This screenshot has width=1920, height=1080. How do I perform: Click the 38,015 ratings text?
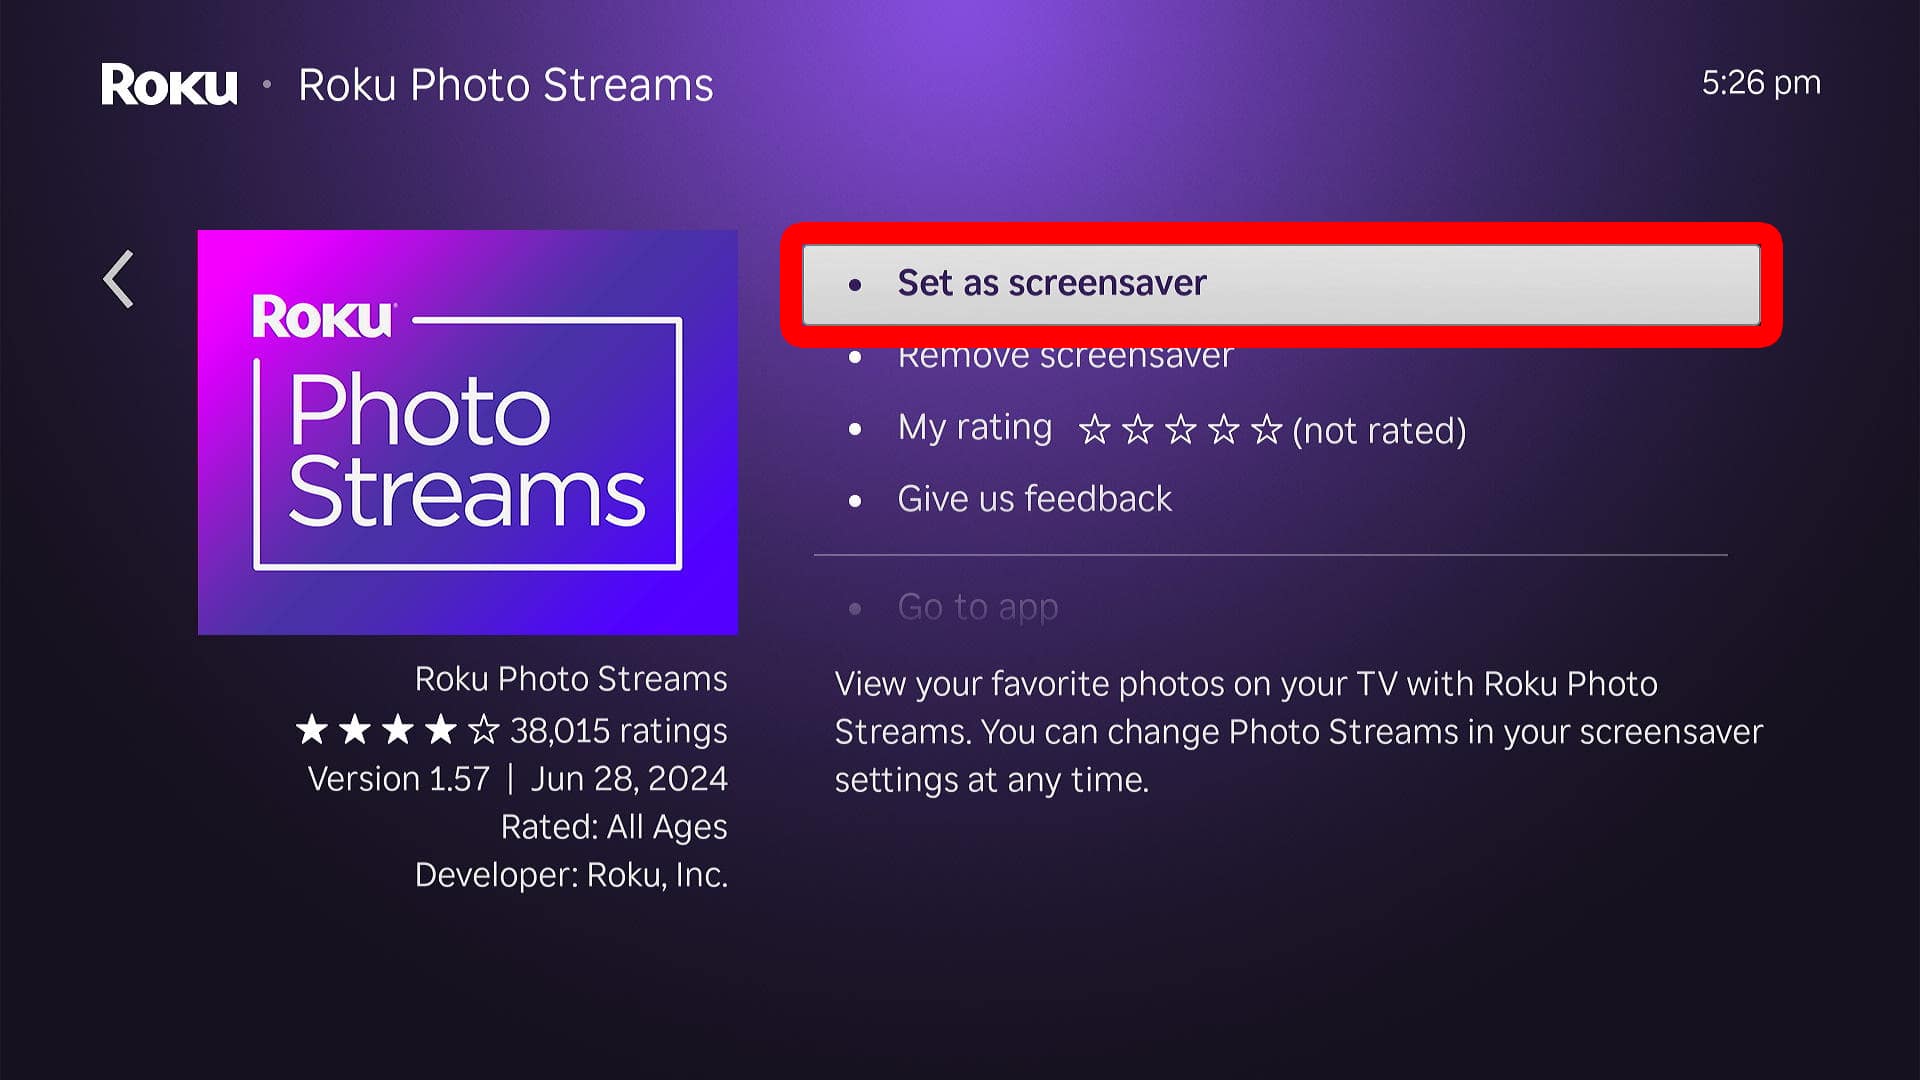(618, 731)
